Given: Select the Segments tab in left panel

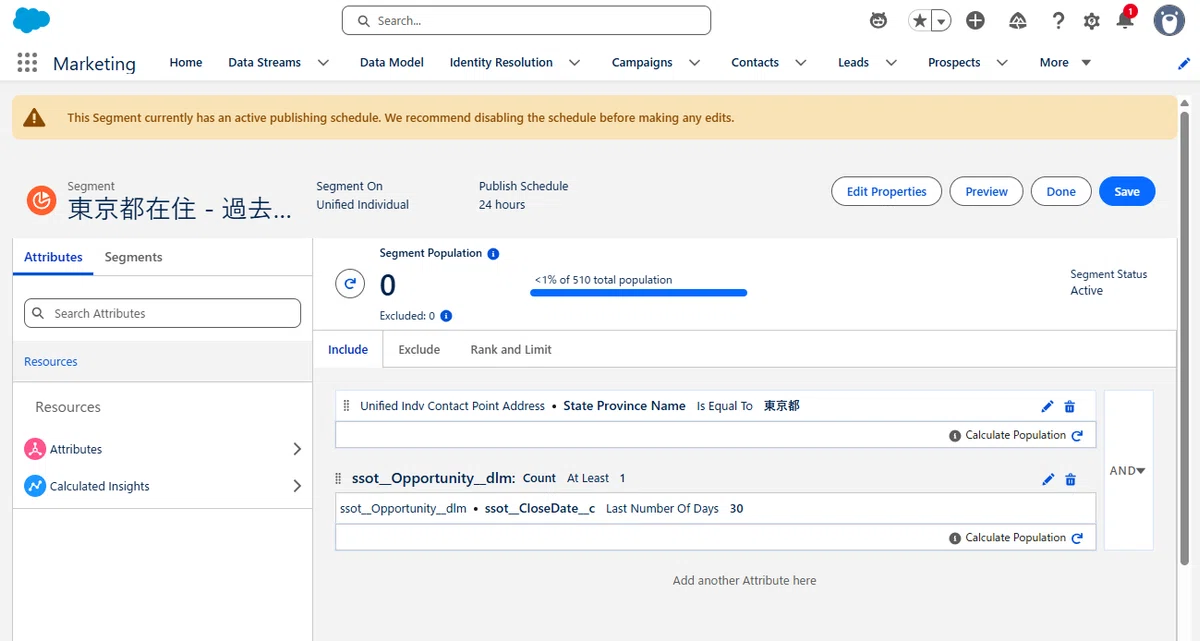Looking at the screenshot, I should (x=133, y=257).
